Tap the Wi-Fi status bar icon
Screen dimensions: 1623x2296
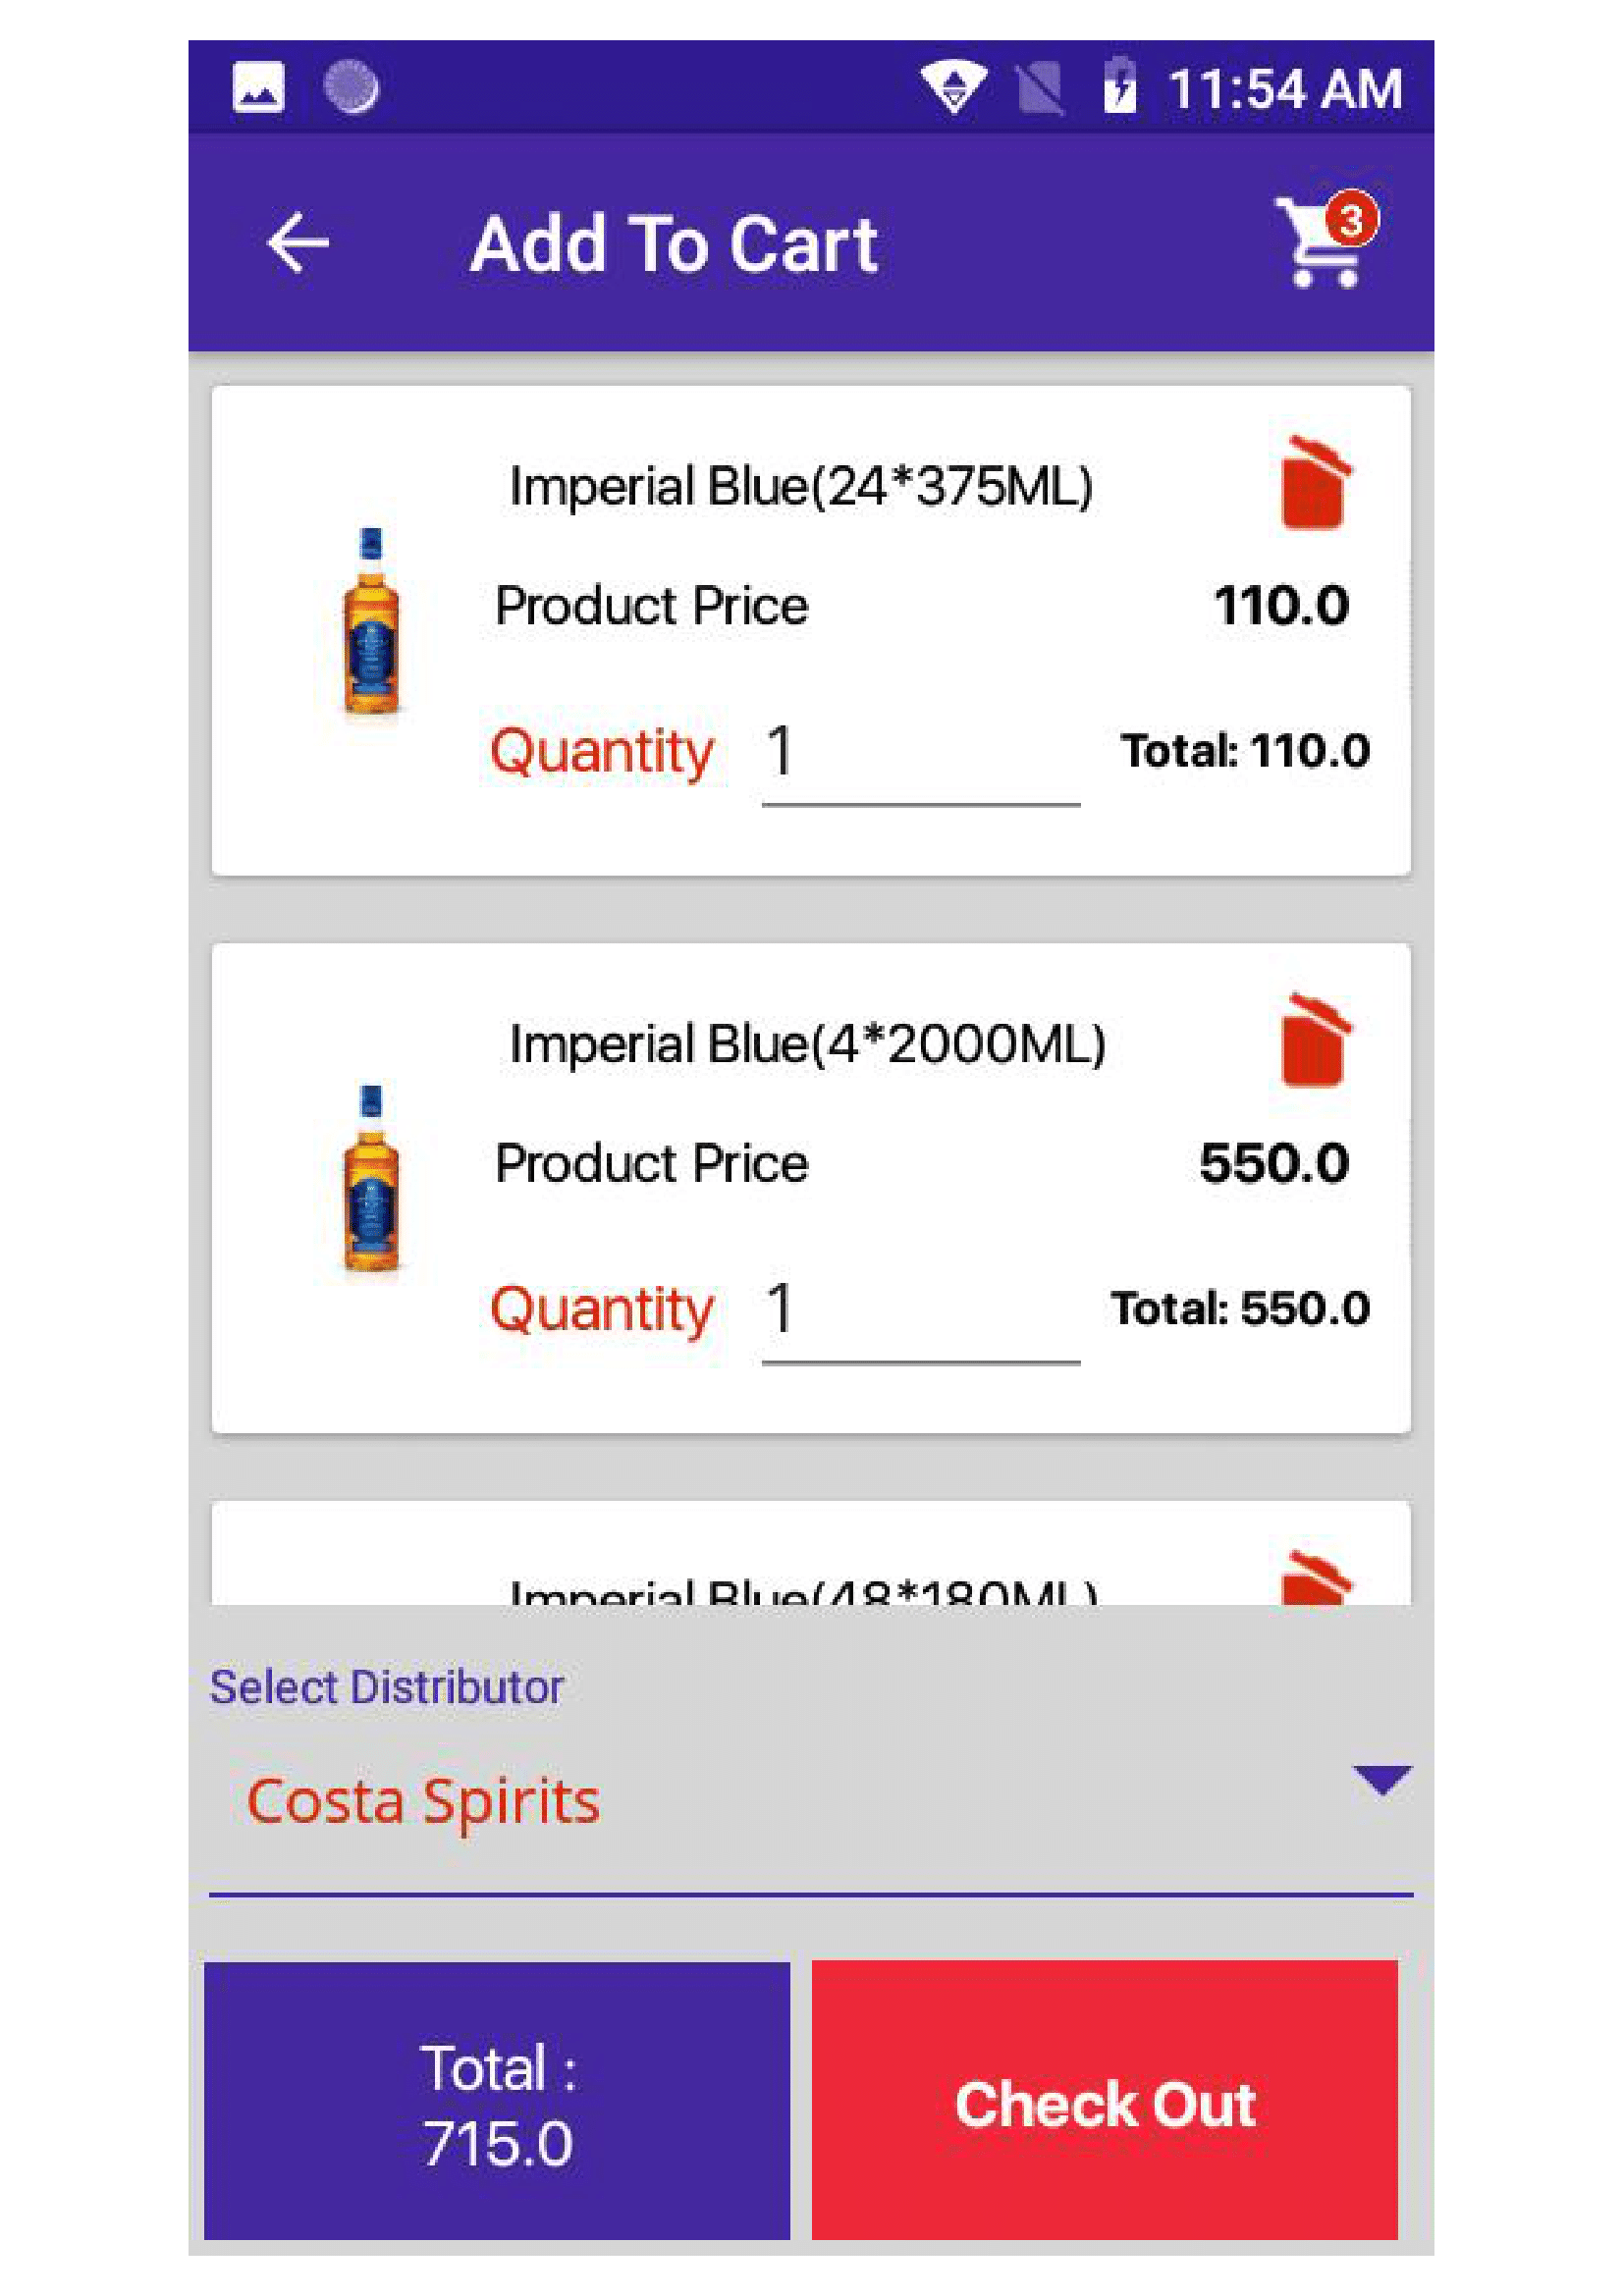click(953, 88)
